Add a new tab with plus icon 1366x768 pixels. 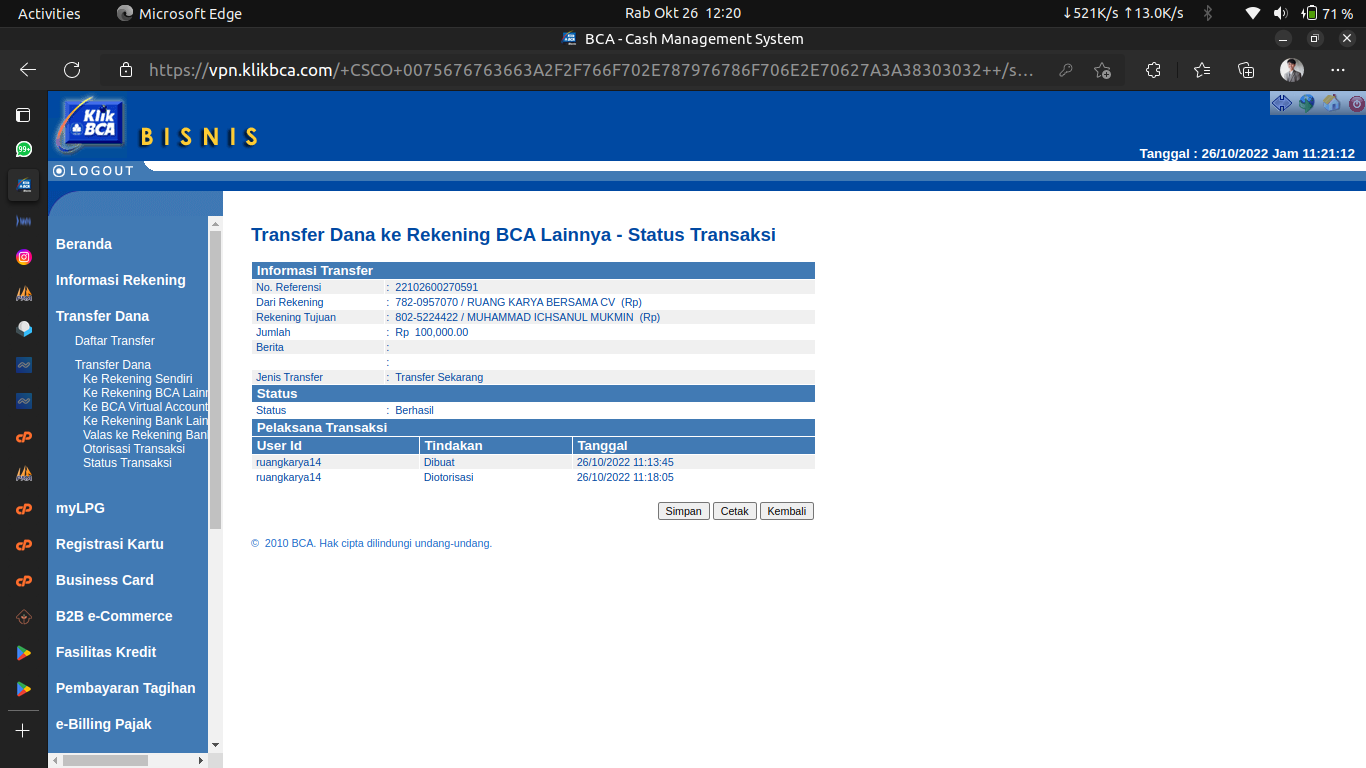[x=24, y=731]
